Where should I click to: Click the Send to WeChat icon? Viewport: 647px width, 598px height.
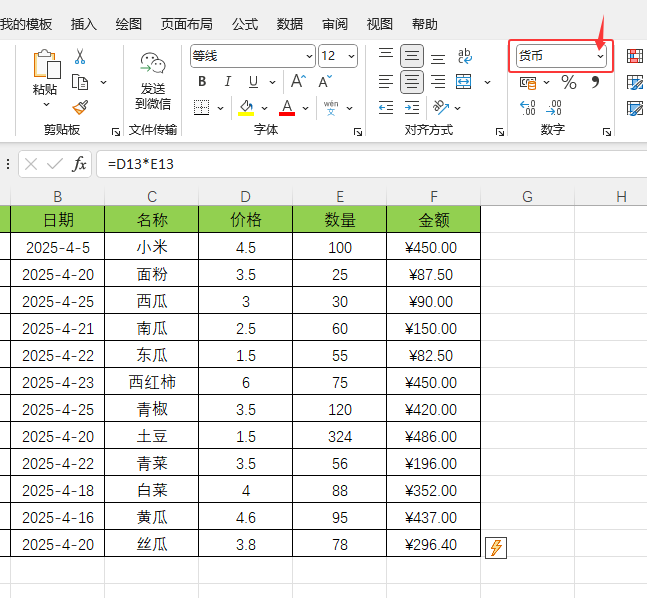click(x=153, y=64)
